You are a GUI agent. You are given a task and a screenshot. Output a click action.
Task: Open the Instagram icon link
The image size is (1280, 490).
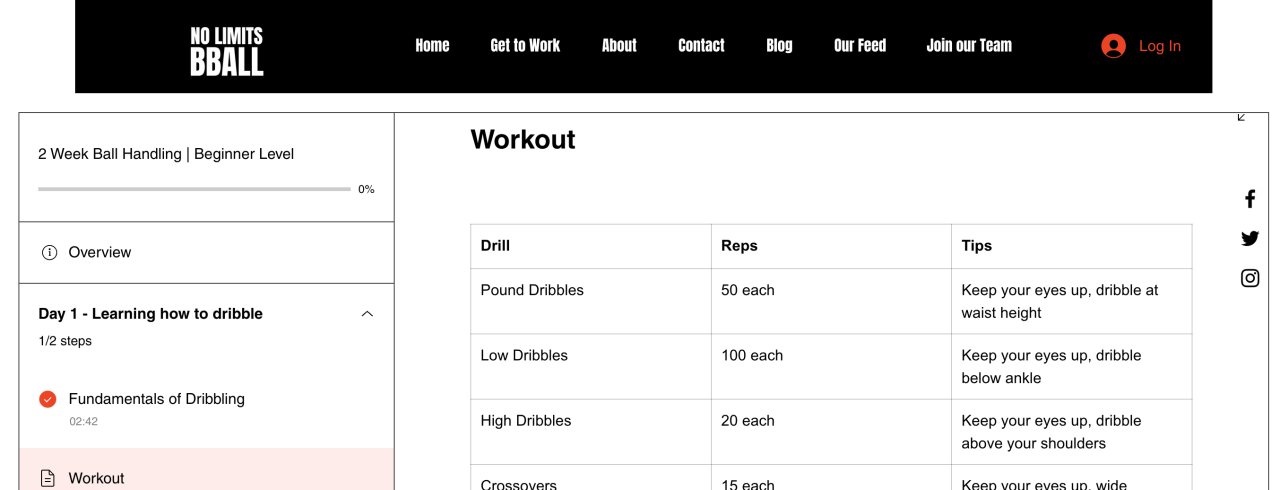pyautogui.click(x=1250, y=278)
